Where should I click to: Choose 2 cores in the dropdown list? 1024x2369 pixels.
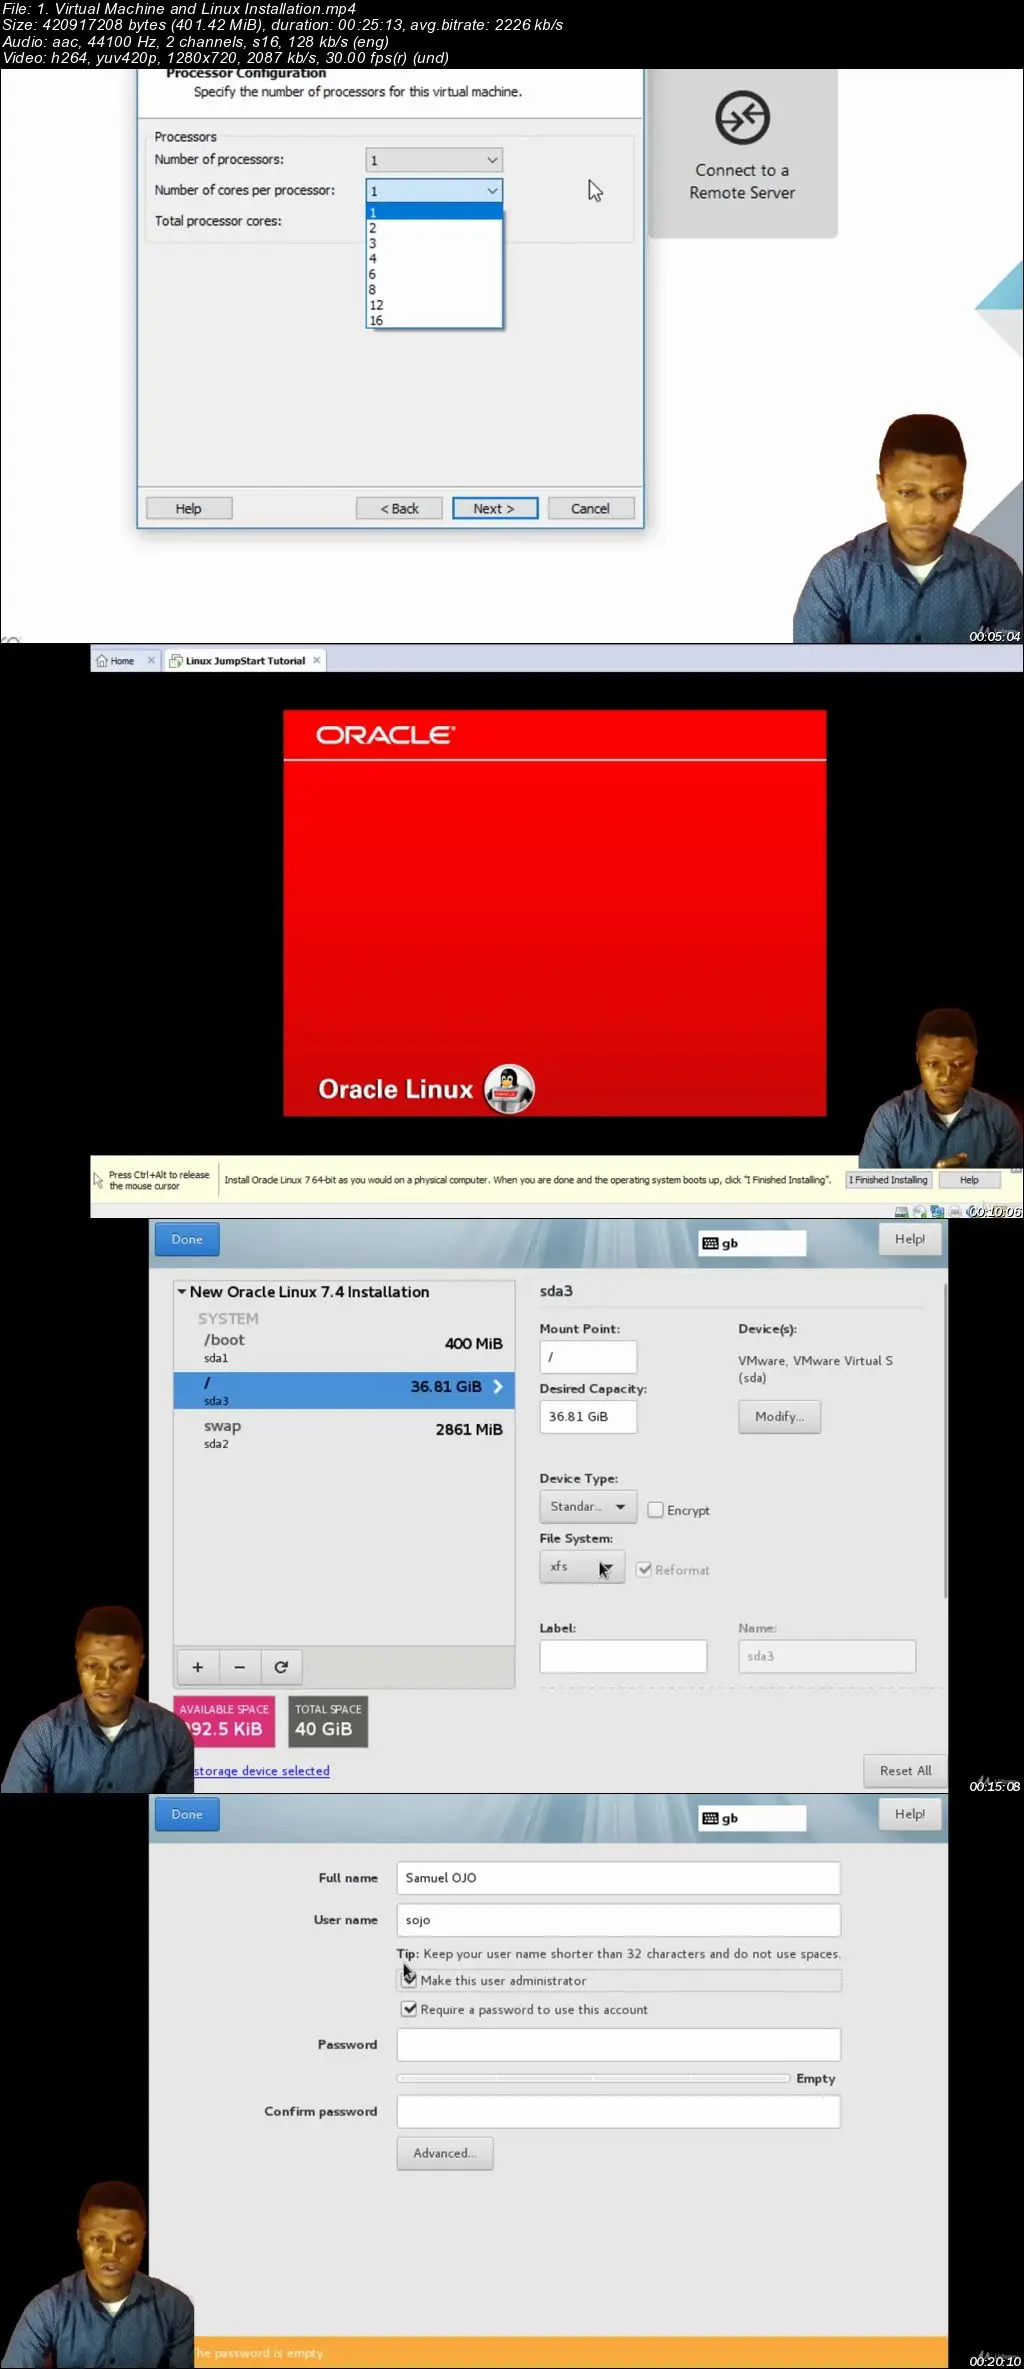coord(434,228)
